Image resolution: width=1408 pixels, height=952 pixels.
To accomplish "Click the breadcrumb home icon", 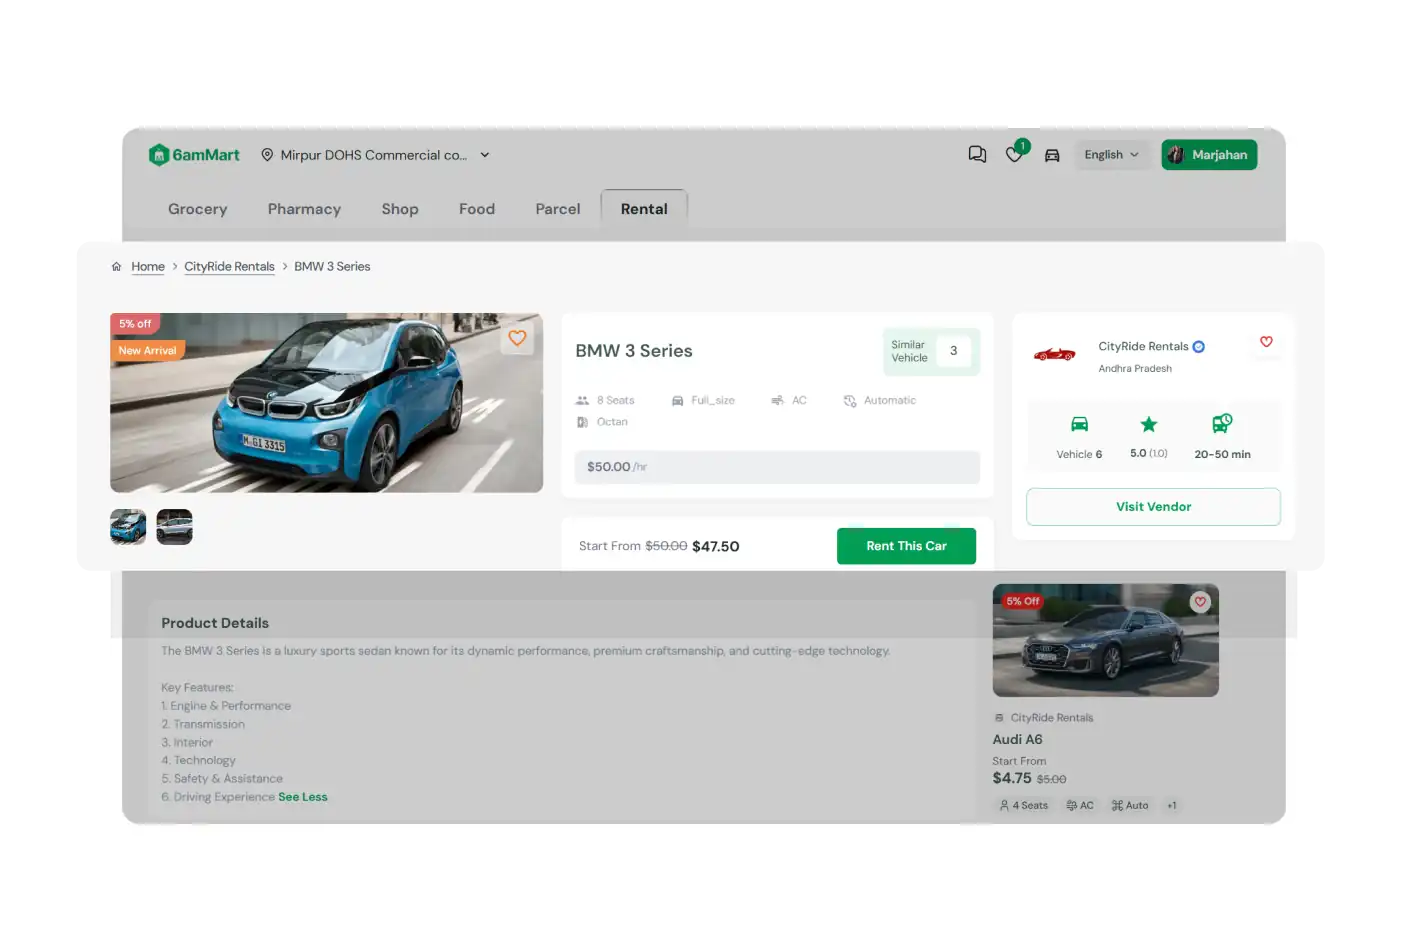I will (x=117, y=267).
